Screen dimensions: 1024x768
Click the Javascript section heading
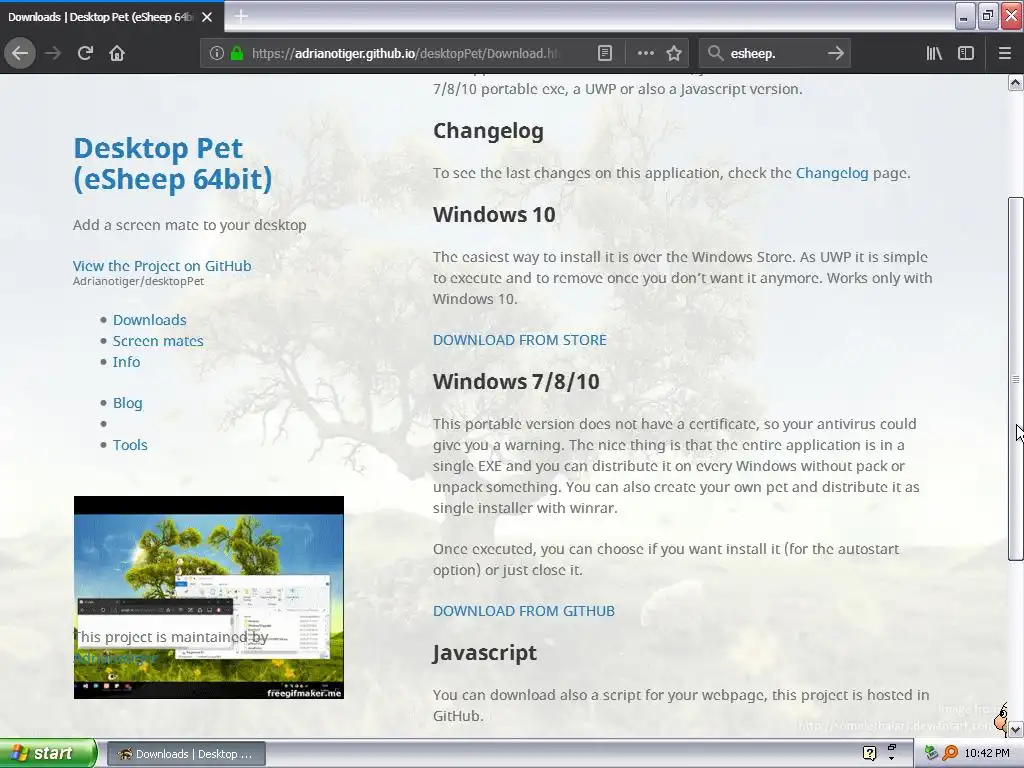[485, 653]
